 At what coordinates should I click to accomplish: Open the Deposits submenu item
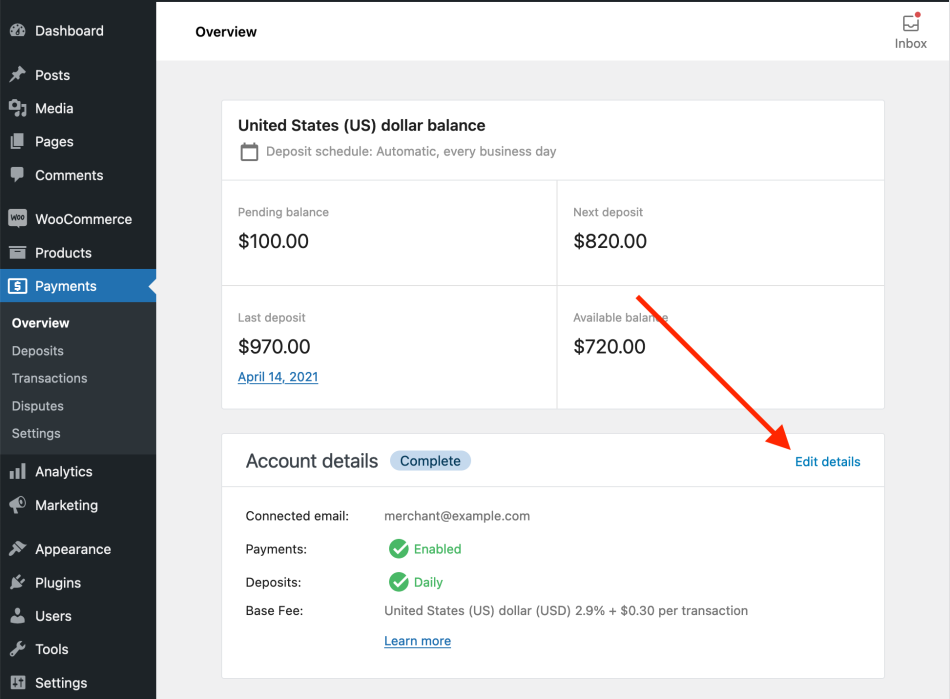(x=38, y=351)
